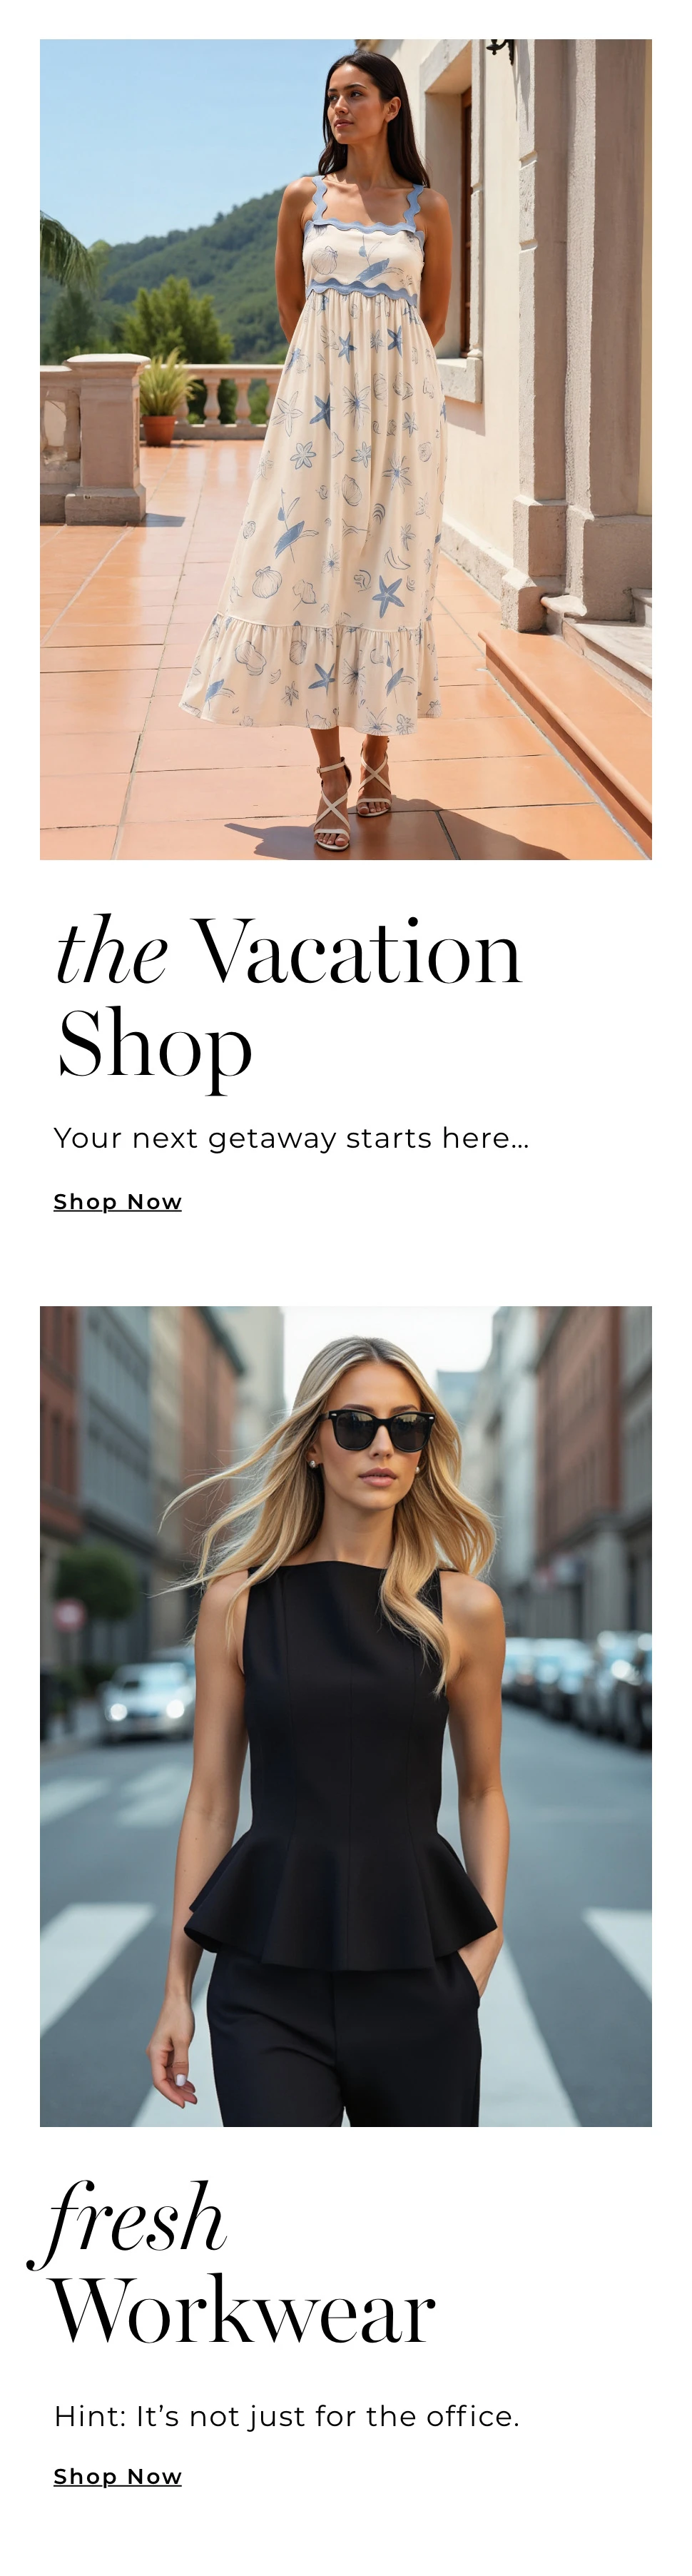Click the Shop Now link under Vacation Shop

point(118,1201)
